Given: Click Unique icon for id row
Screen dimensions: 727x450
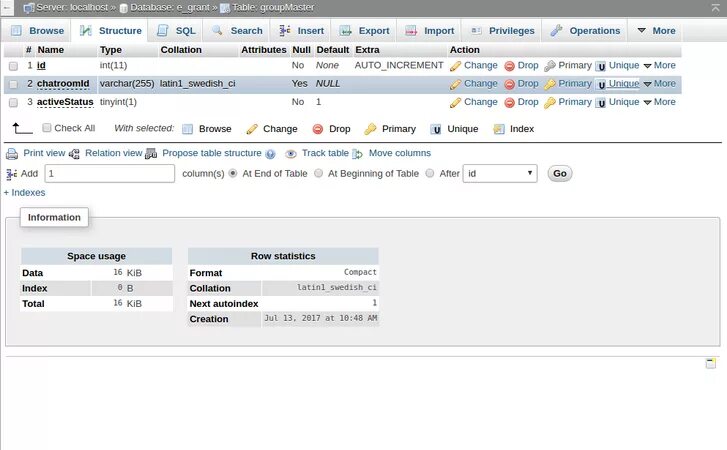Looking at the screenshot, I should click(601, 66).
